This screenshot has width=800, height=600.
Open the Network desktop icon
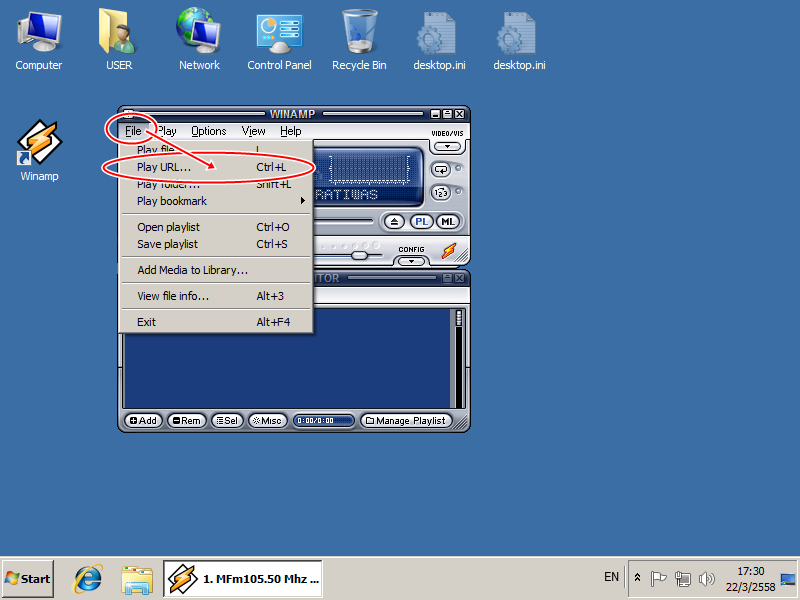tap(199, 41)
